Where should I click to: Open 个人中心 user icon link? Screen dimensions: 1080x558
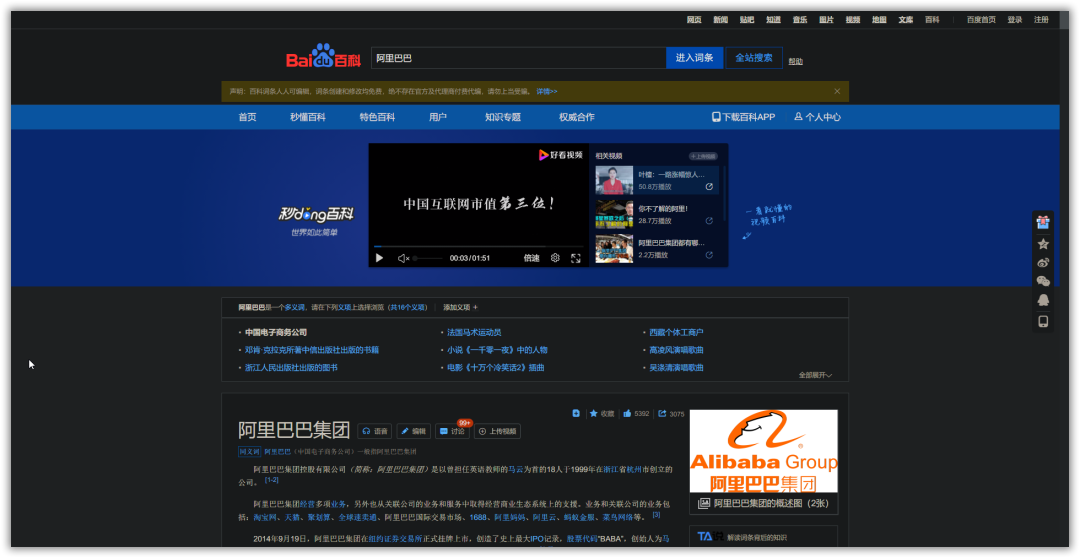[817, 117]
